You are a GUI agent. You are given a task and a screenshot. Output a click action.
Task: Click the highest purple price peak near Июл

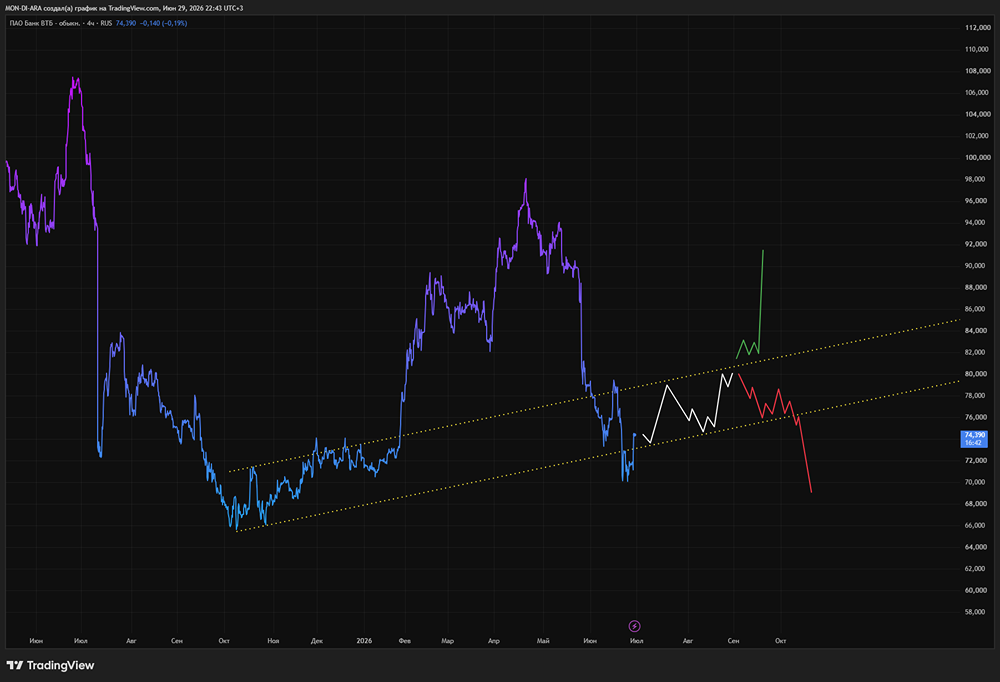pyautogui.click(x=75, y=79)
